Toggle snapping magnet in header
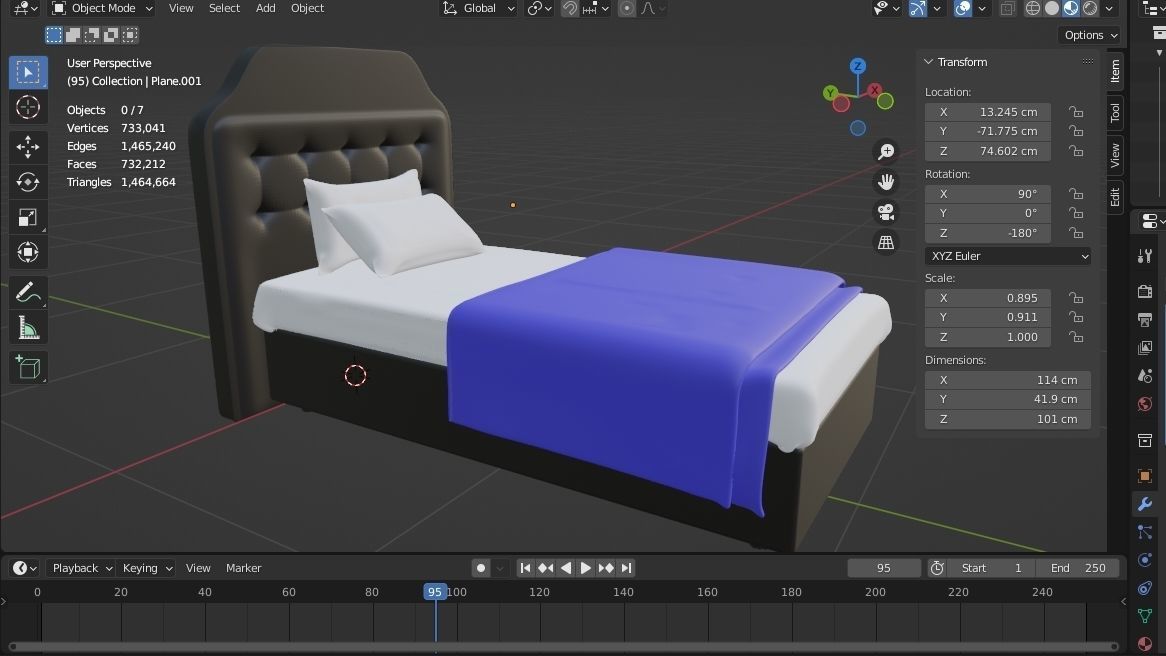Image resolution: width=1166 pixels, height=656 pixels. pos(570,8)
